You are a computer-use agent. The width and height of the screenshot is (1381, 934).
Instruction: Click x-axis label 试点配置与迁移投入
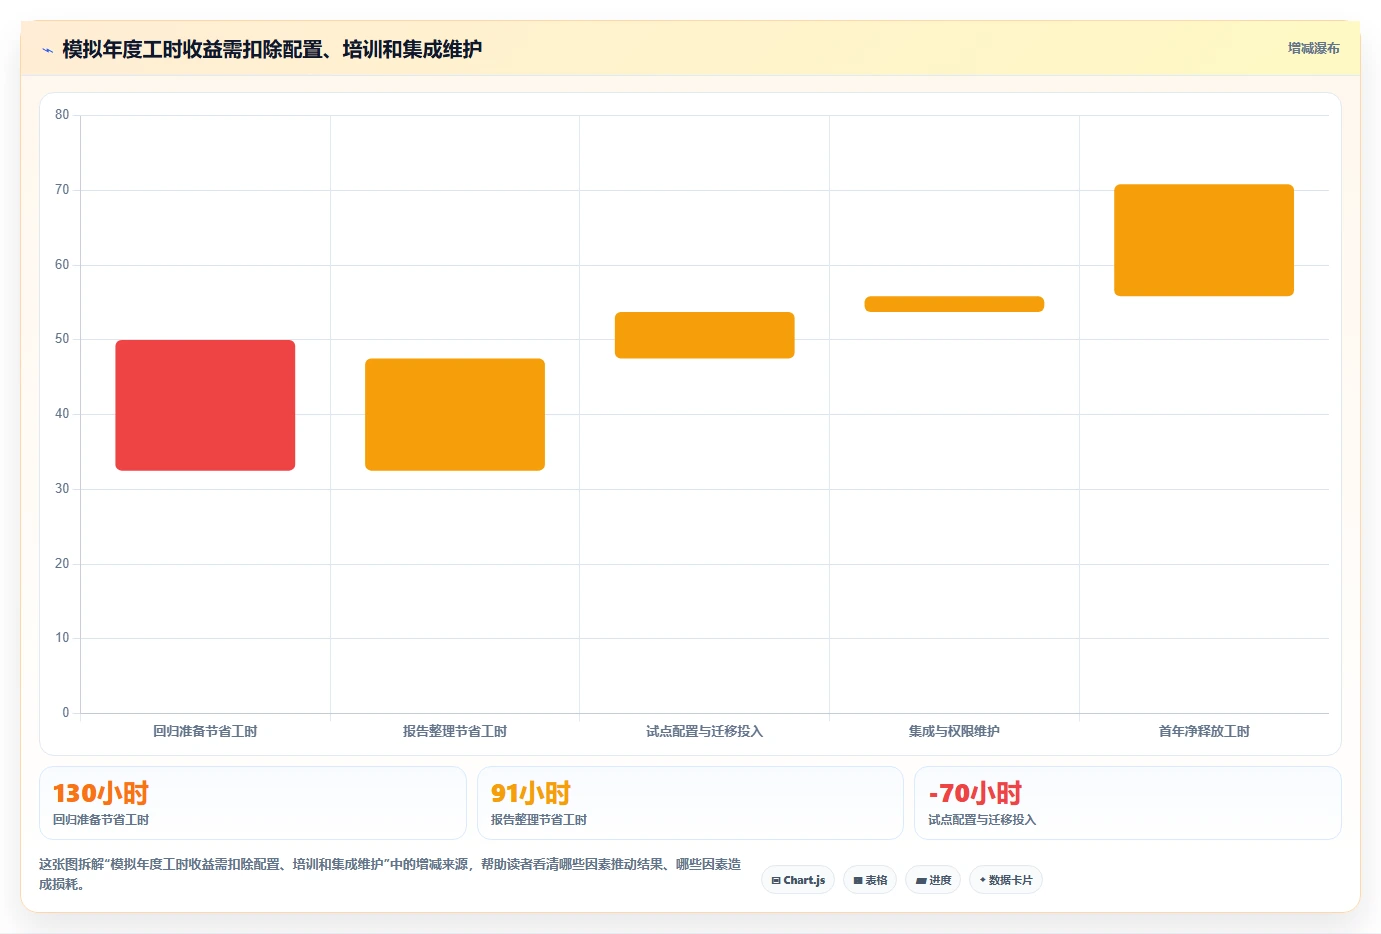705,731
